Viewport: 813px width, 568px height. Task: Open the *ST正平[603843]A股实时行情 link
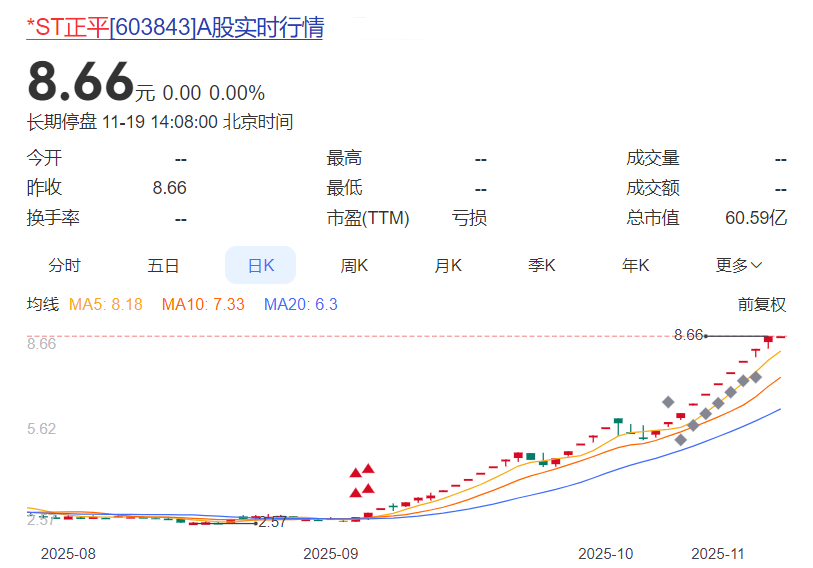175,27
